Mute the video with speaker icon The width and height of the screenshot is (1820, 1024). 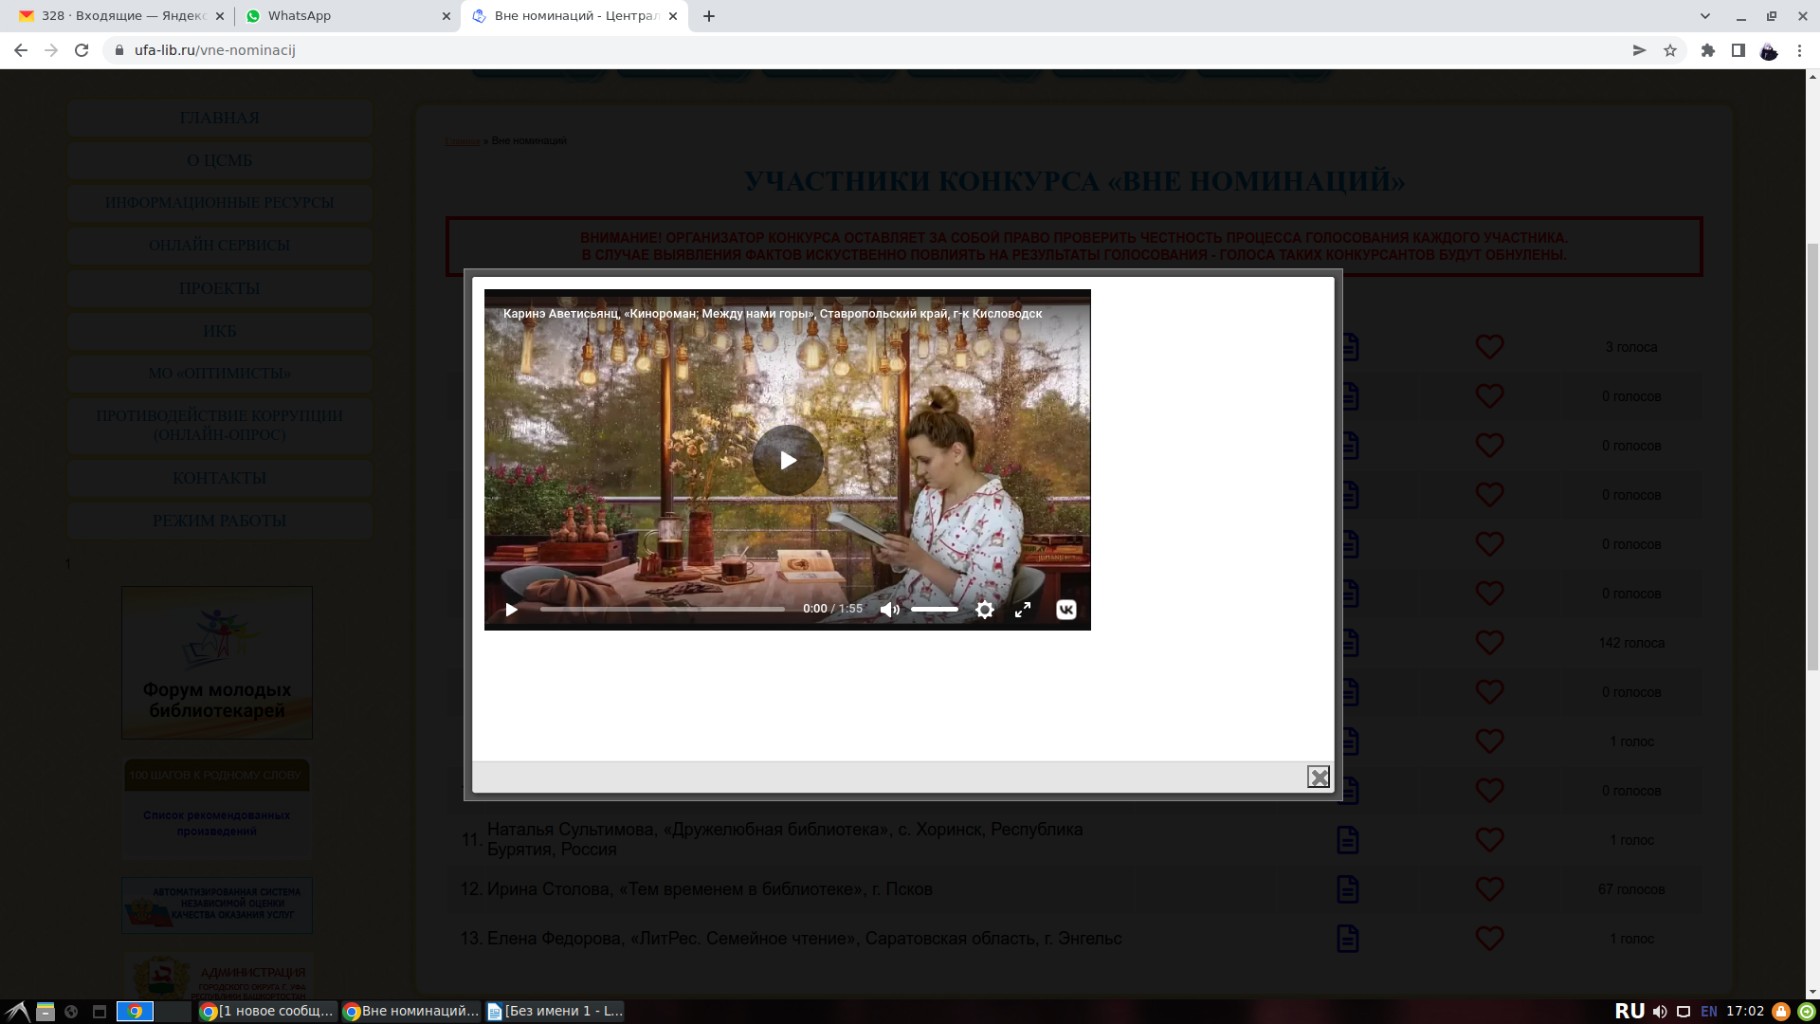[x=889, y=609]
